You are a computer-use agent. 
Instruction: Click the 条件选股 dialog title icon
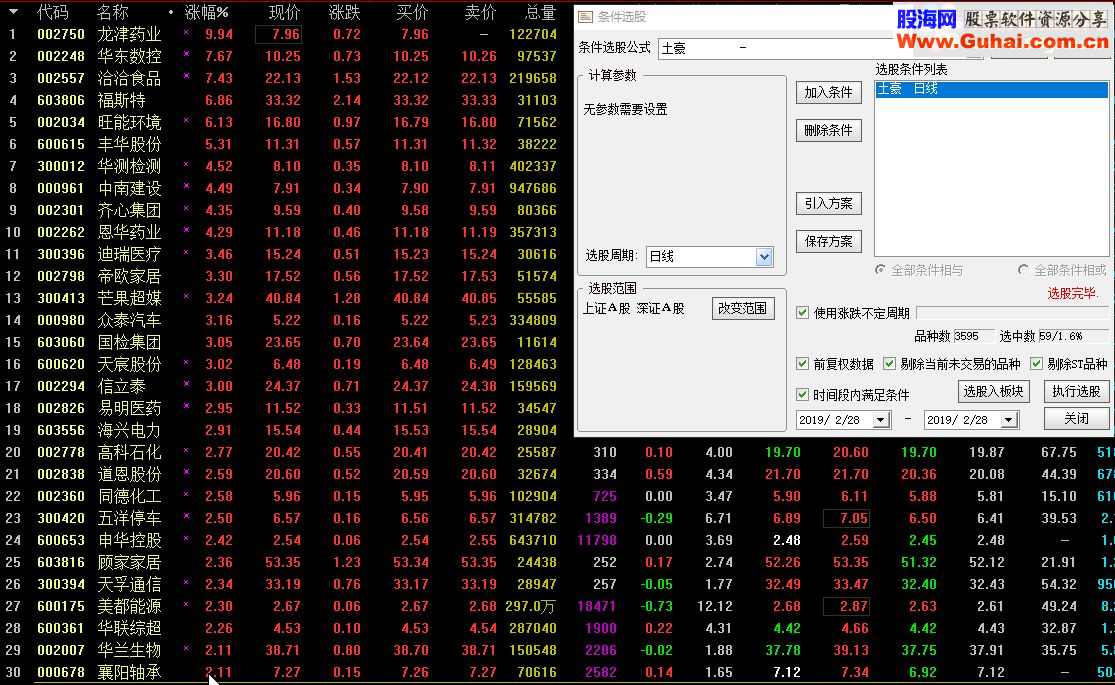[x=585, y=16]
